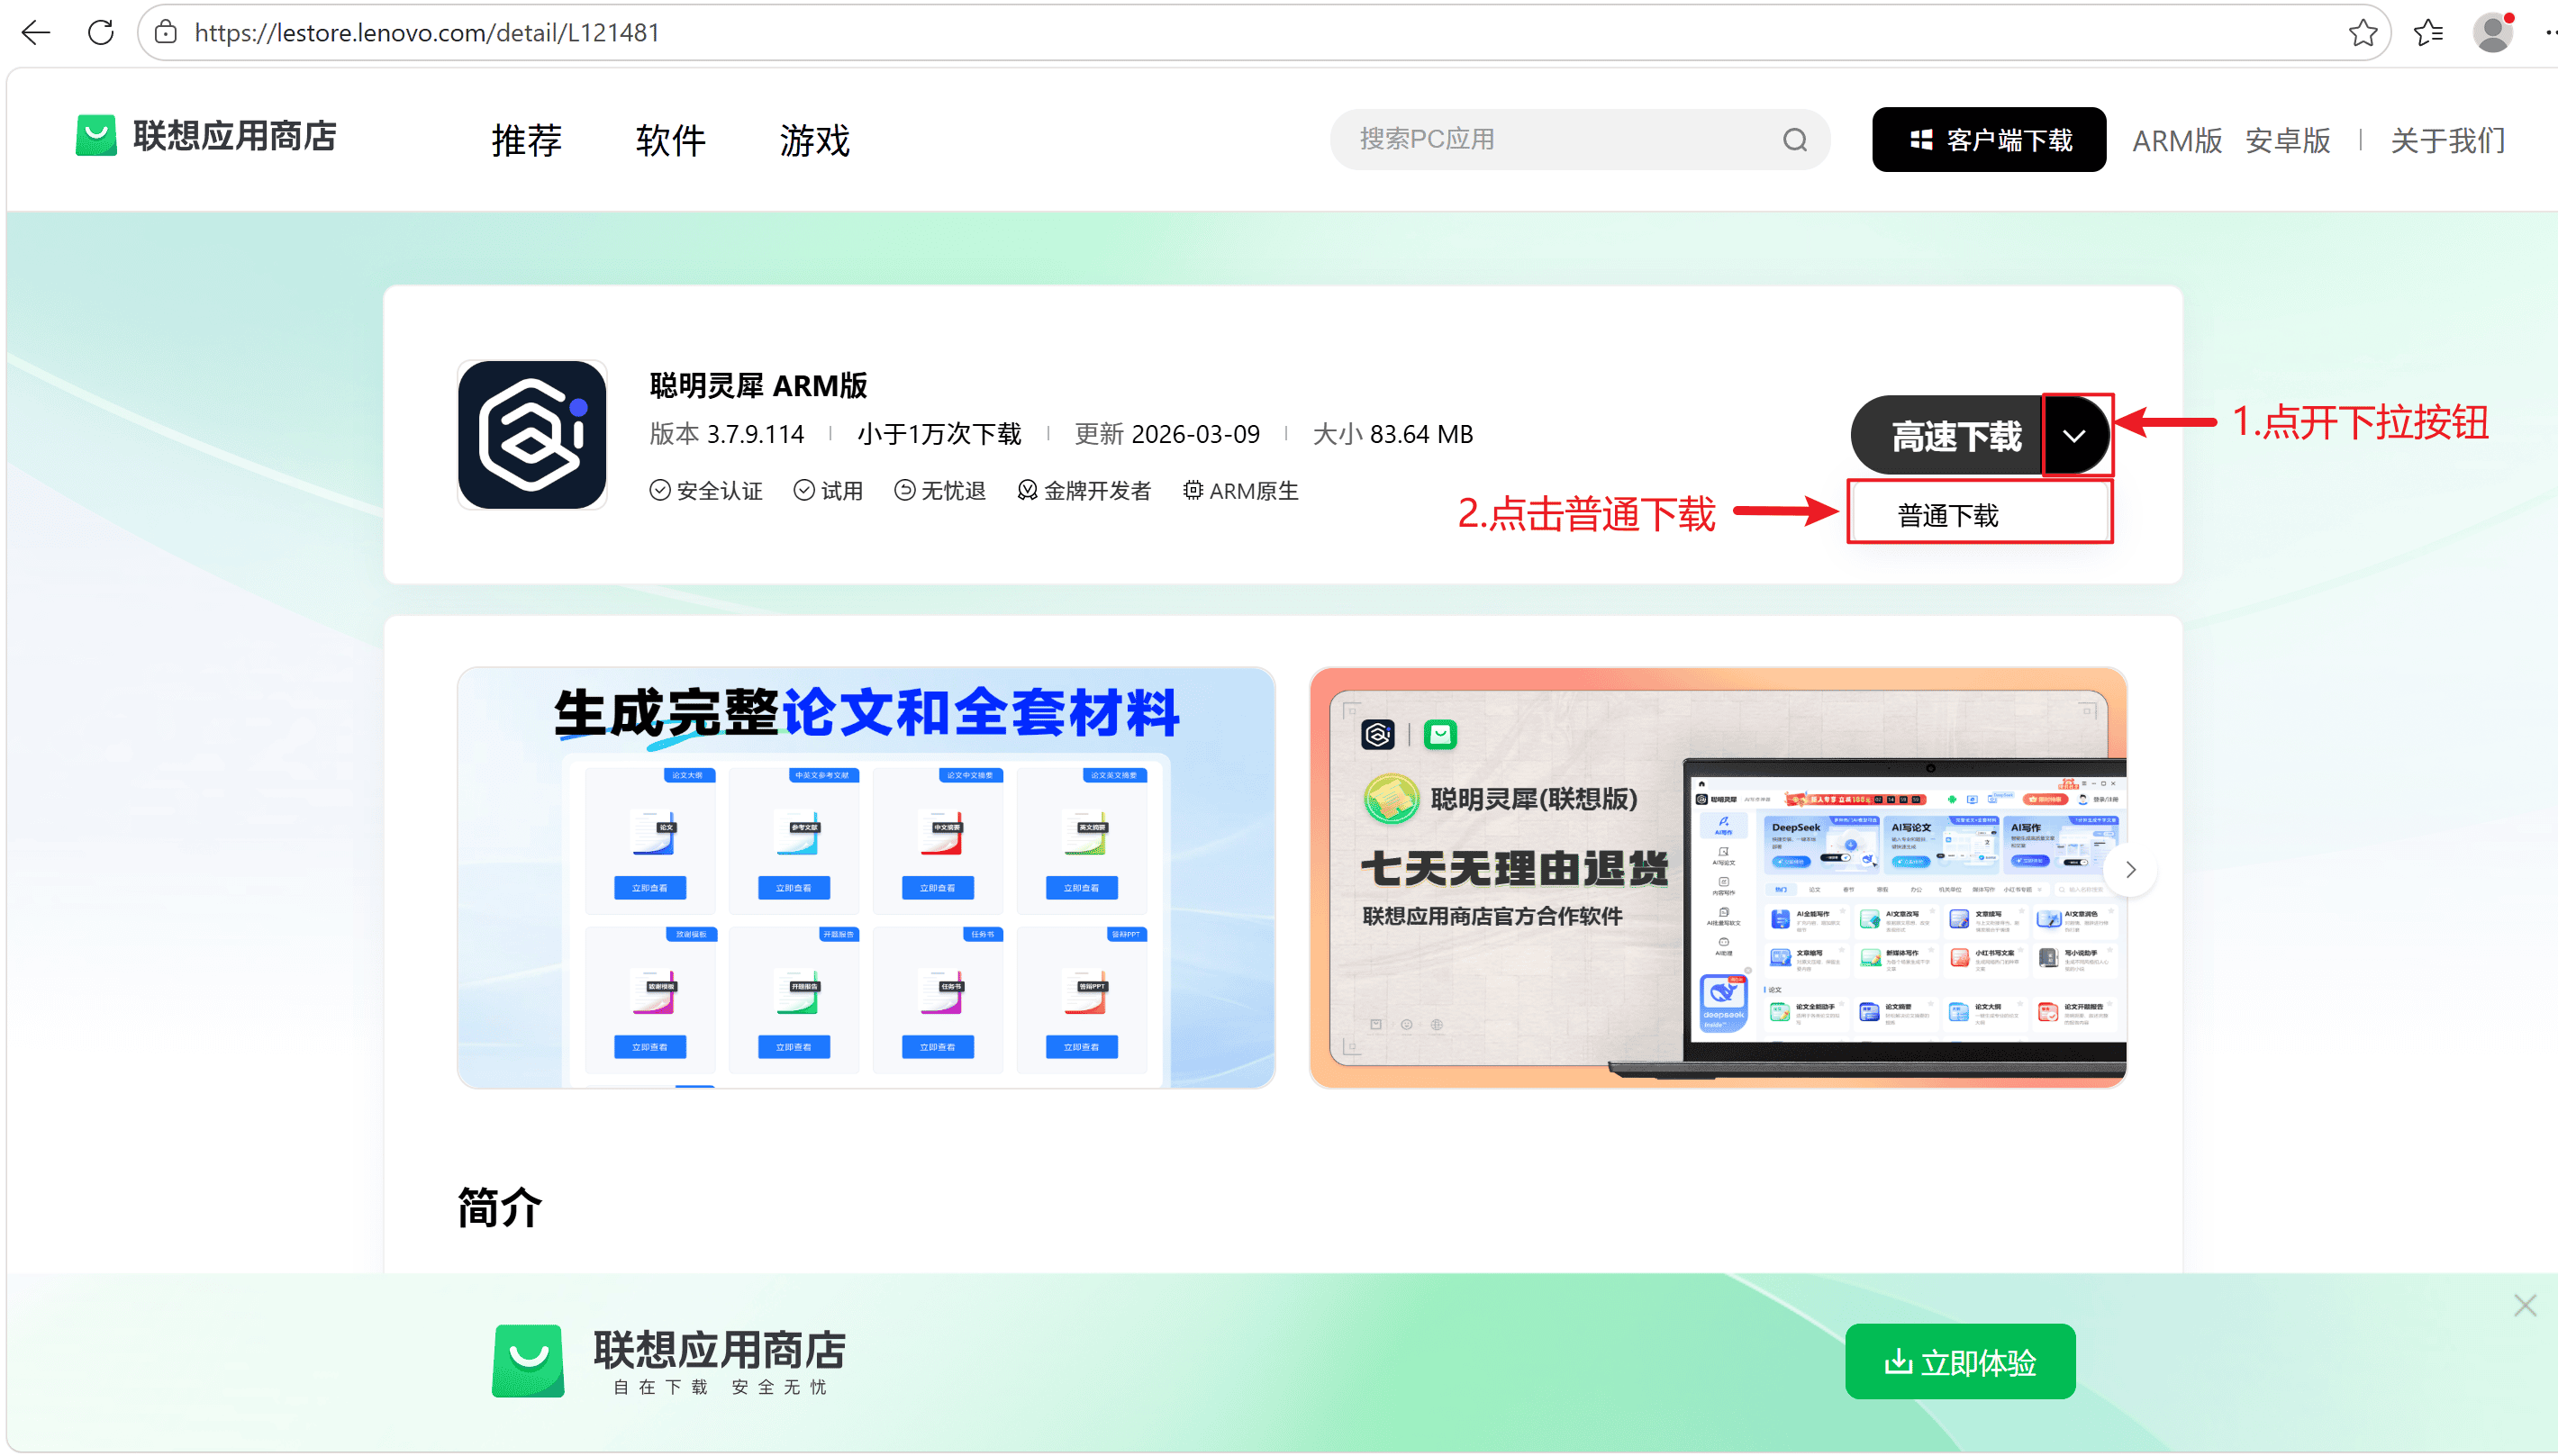
Task: Click the address bar URL
Action: (427, 33)
